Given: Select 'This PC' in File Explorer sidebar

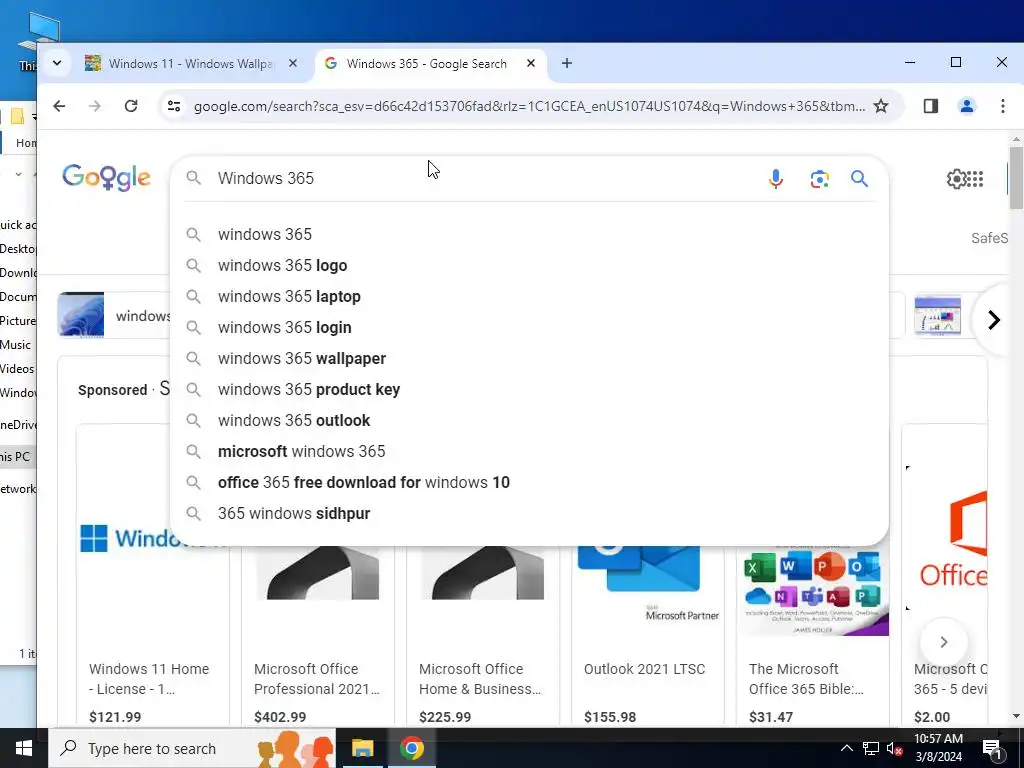Looking at the screenshot, I should 16,456.
